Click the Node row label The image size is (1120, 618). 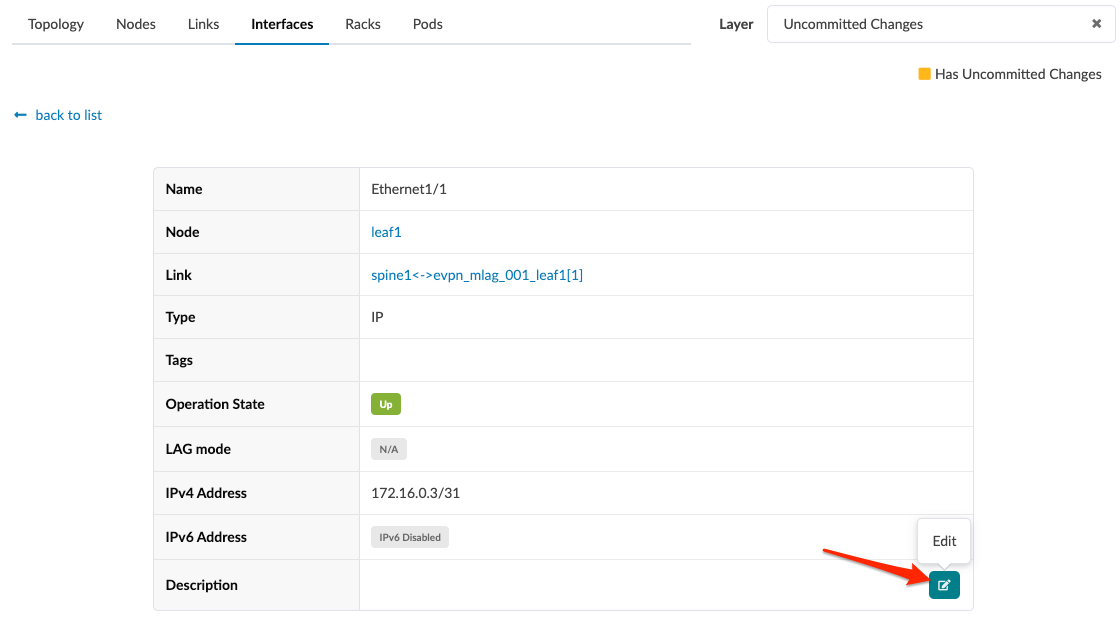click(x=183, y=232)
